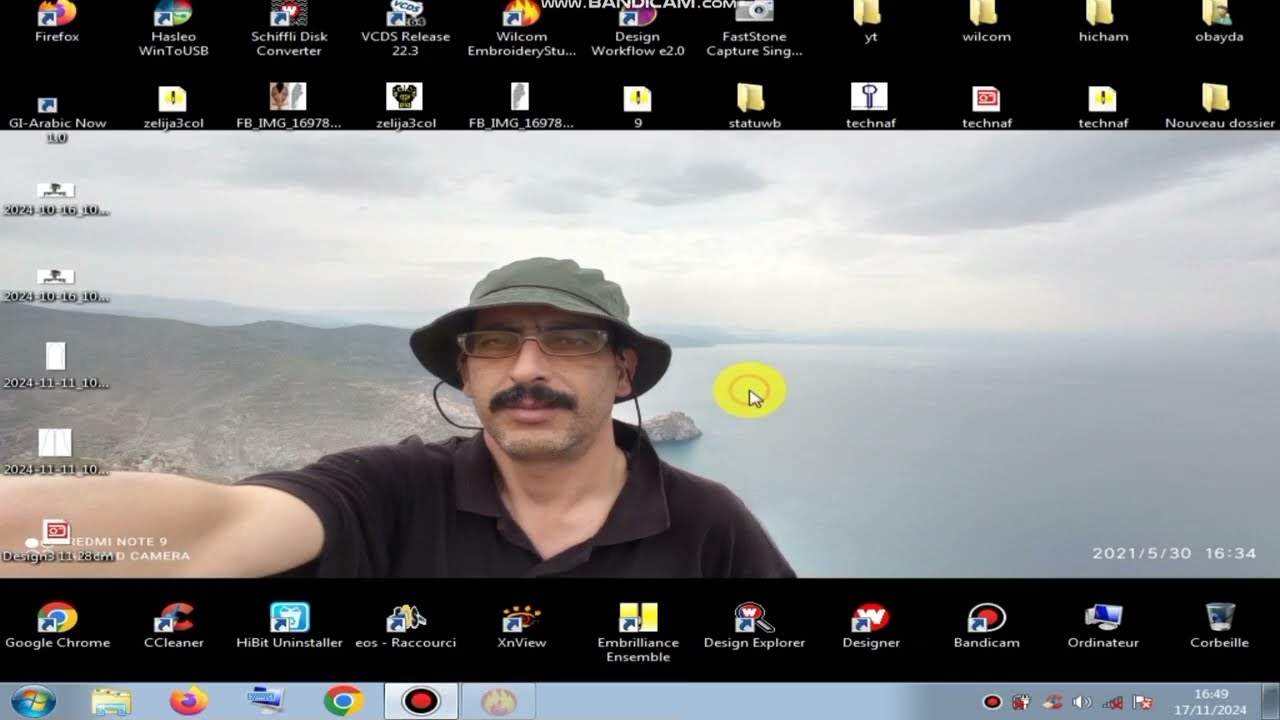
Task: Select the Designer desktop shortcut
Action: click(870, 626)
